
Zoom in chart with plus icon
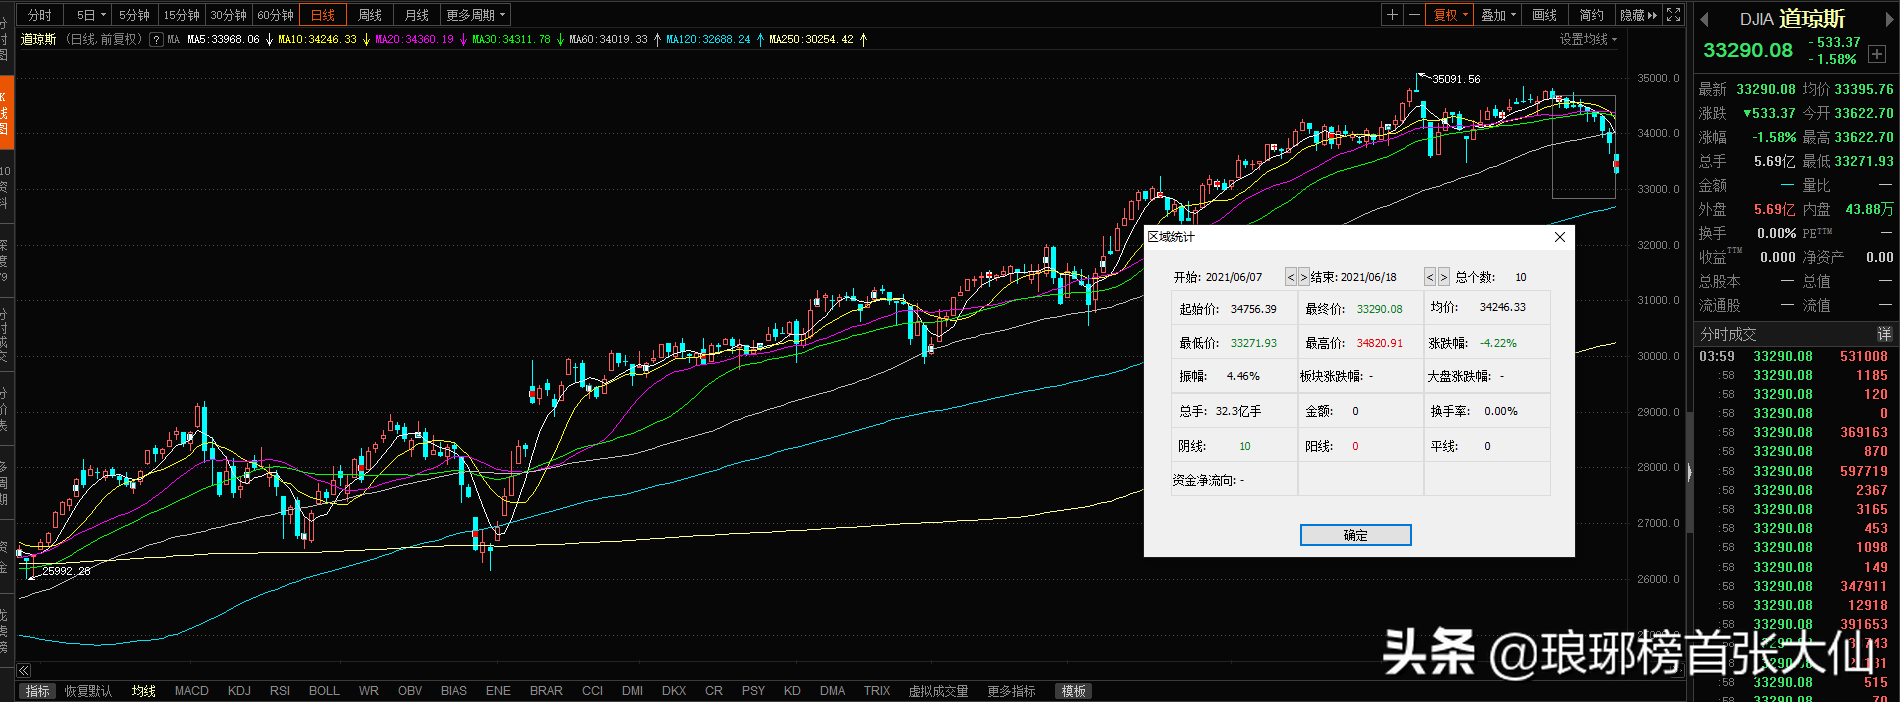(x=1392, y=15)
